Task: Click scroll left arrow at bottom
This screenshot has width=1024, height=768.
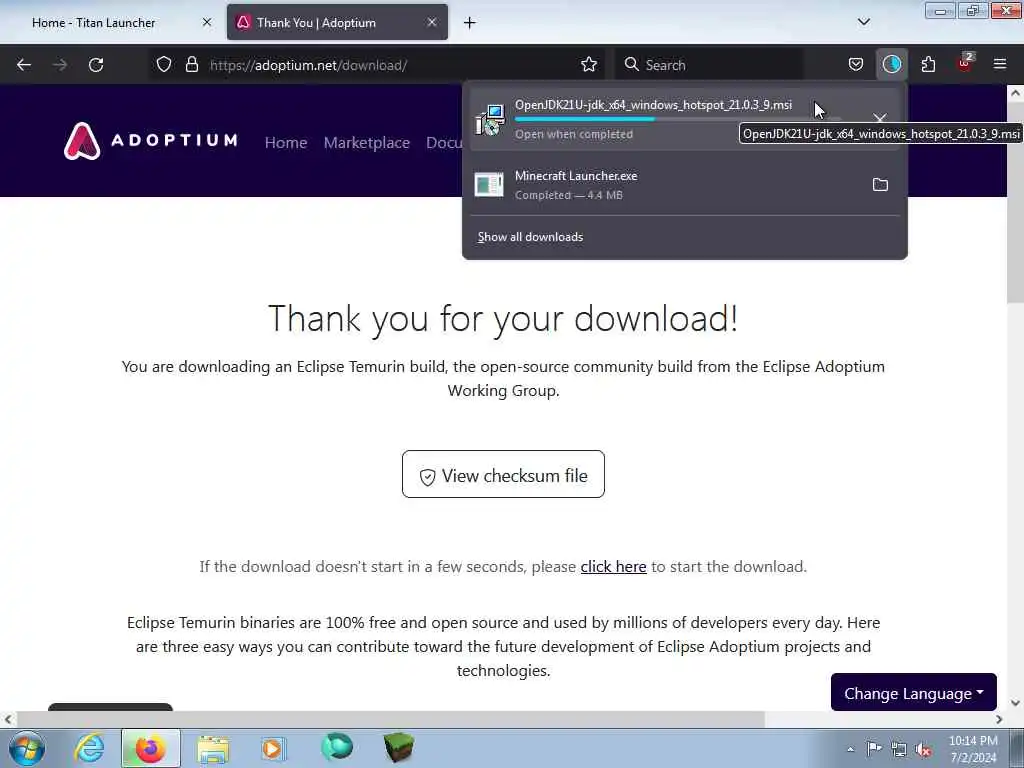Action: coord(8,719)
